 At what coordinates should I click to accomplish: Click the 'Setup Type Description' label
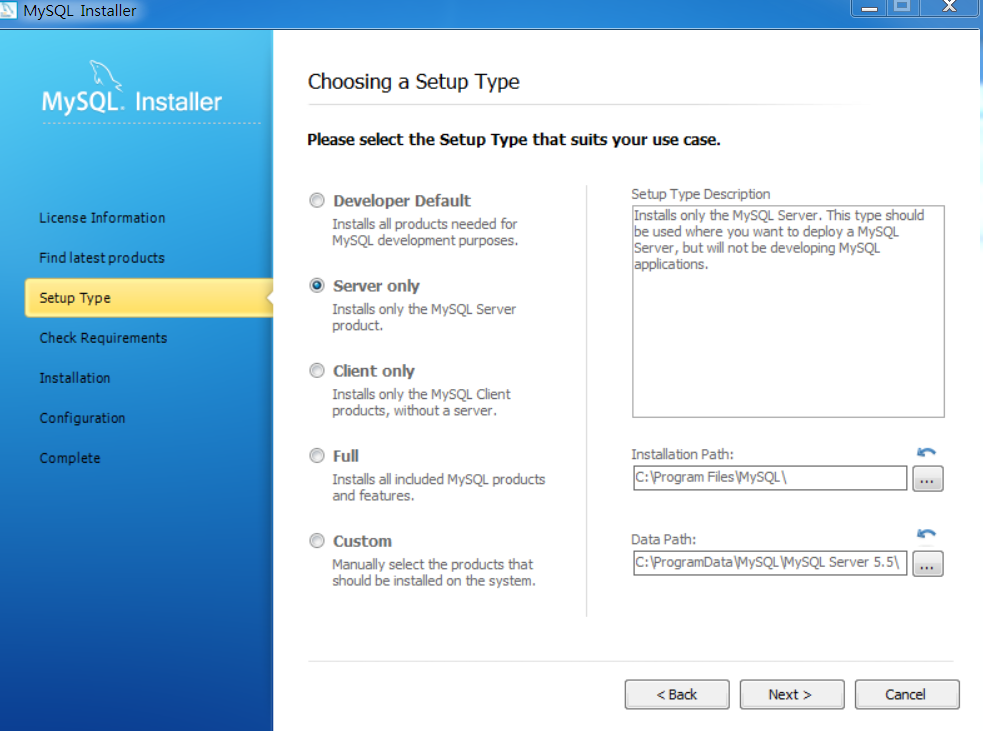click(700, 194)
